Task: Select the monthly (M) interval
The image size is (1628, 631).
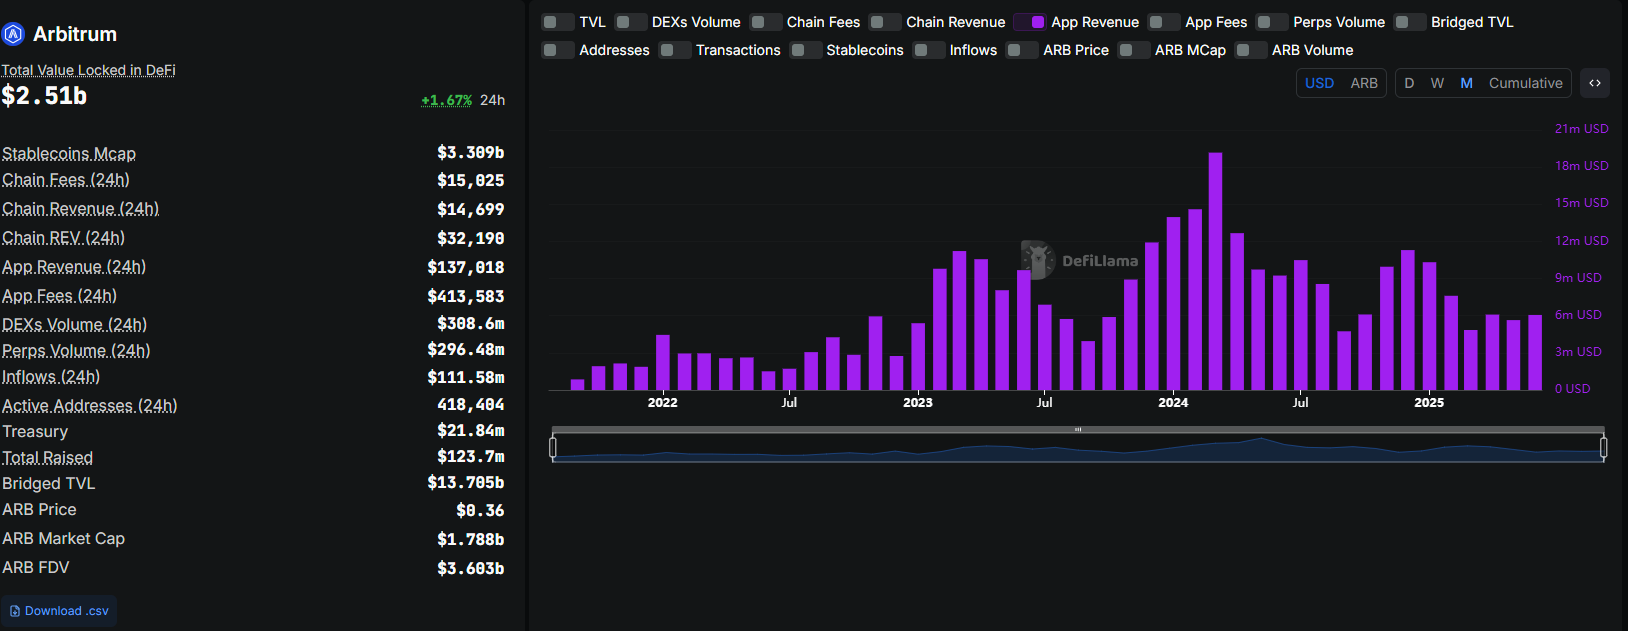Action: 1466,83
